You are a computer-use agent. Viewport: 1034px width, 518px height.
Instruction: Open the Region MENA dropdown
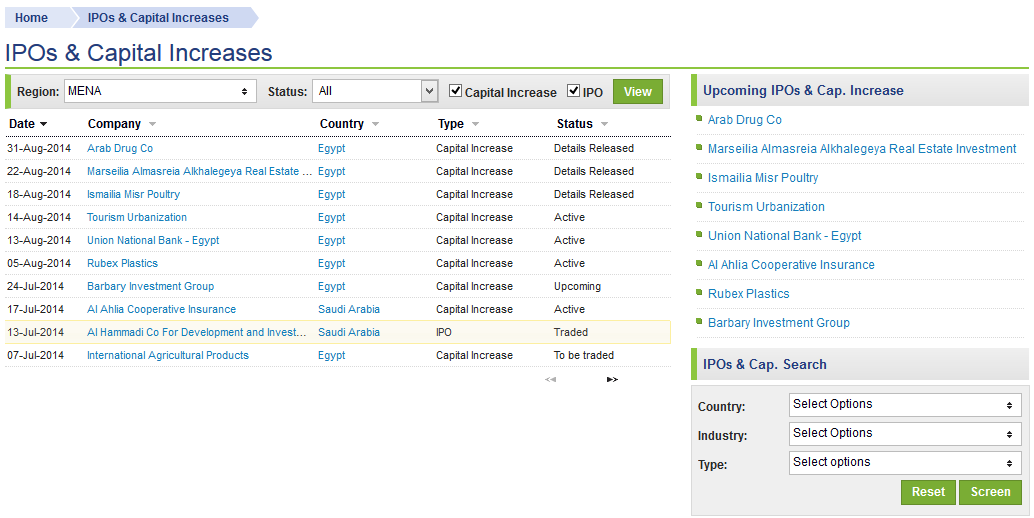(x=160, y=91)
